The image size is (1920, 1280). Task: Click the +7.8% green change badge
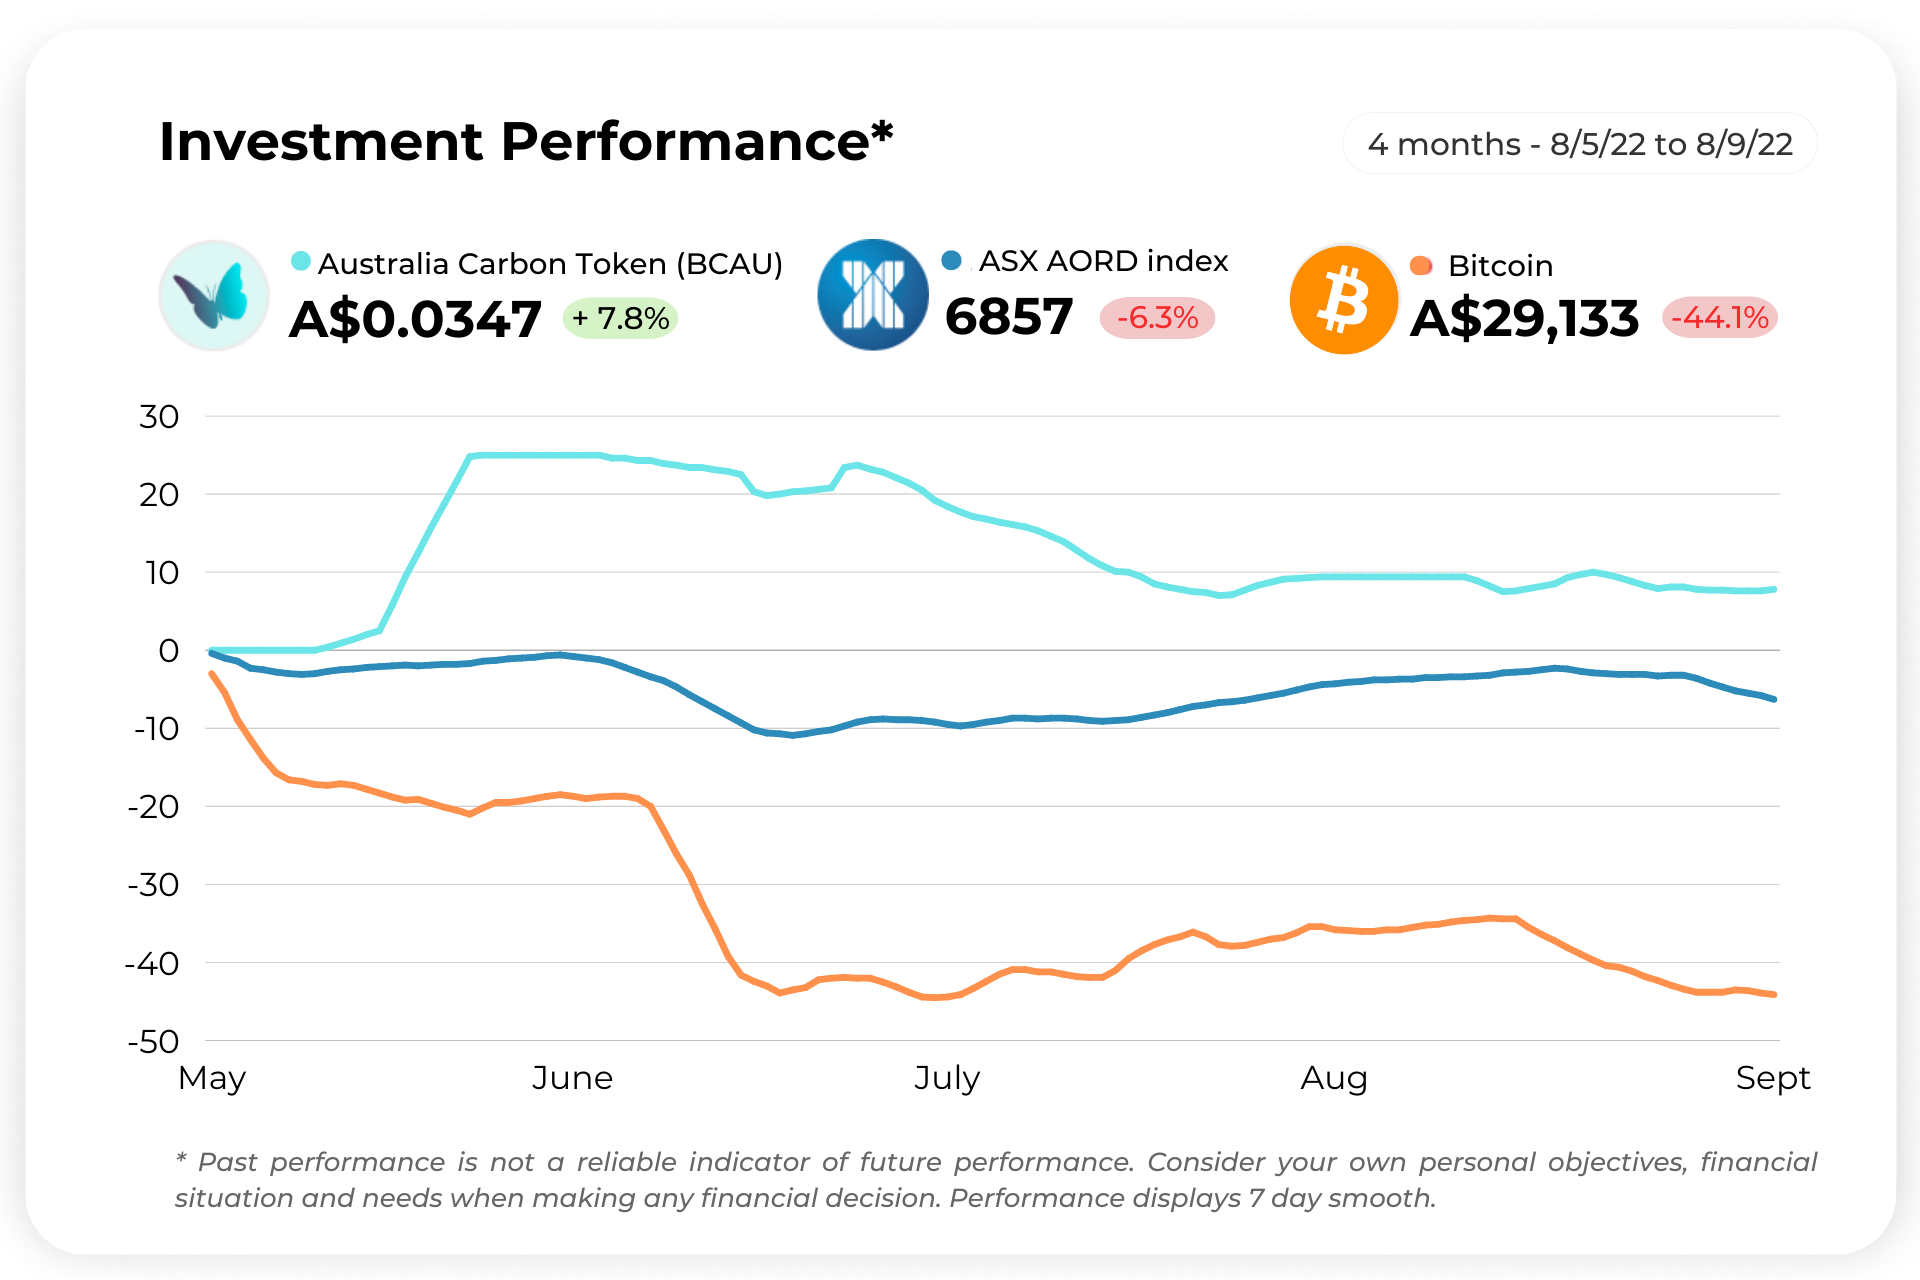pos(621,318)
